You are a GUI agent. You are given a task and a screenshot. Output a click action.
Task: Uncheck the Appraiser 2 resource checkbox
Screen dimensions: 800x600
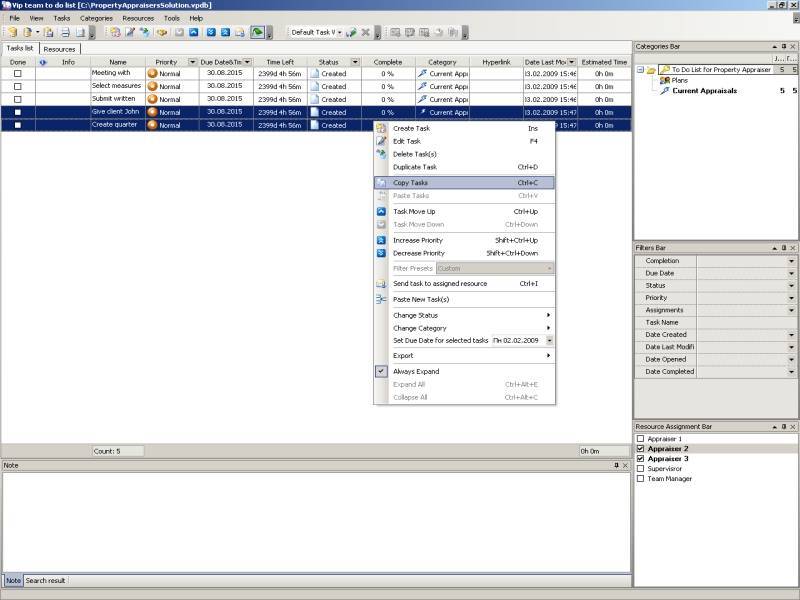tap(640, 449)
